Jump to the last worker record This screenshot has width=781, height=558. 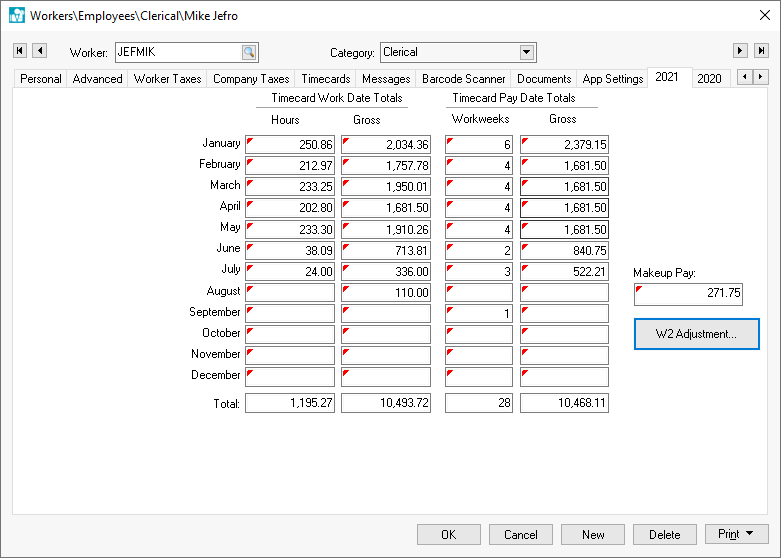click(x=761, y=51)
